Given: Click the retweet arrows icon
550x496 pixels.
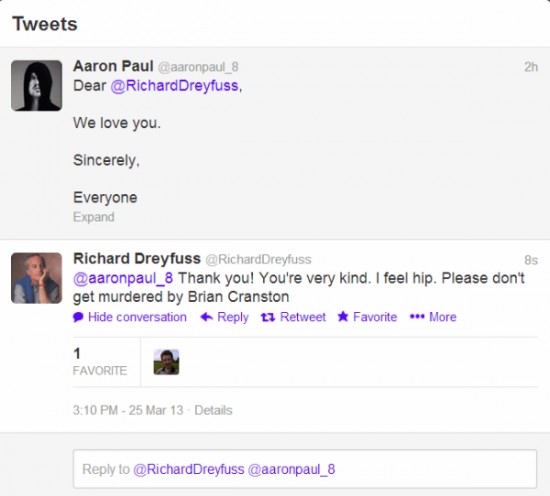Looking at the screenshot, I should (x=268, y=317).
